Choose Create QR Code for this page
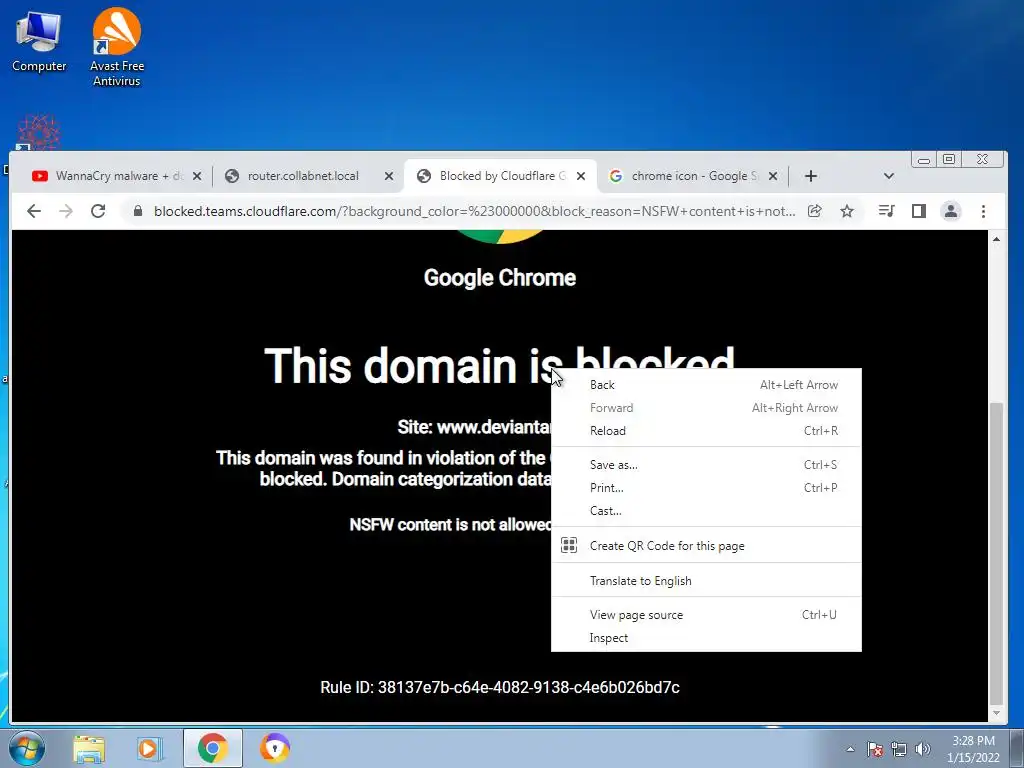 click(706, 545)
